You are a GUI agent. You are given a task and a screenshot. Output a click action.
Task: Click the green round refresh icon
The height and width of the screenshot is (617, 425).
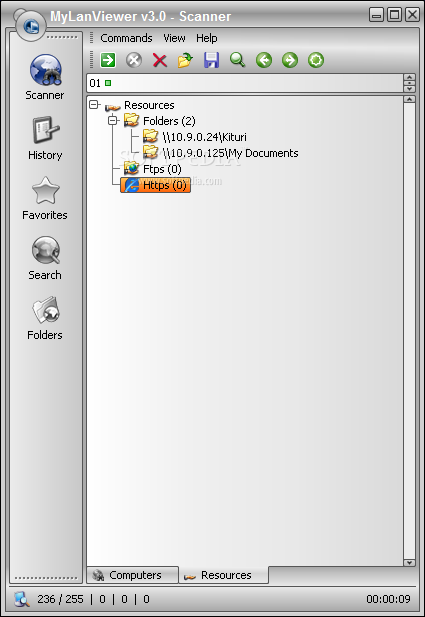pos(316,60)
